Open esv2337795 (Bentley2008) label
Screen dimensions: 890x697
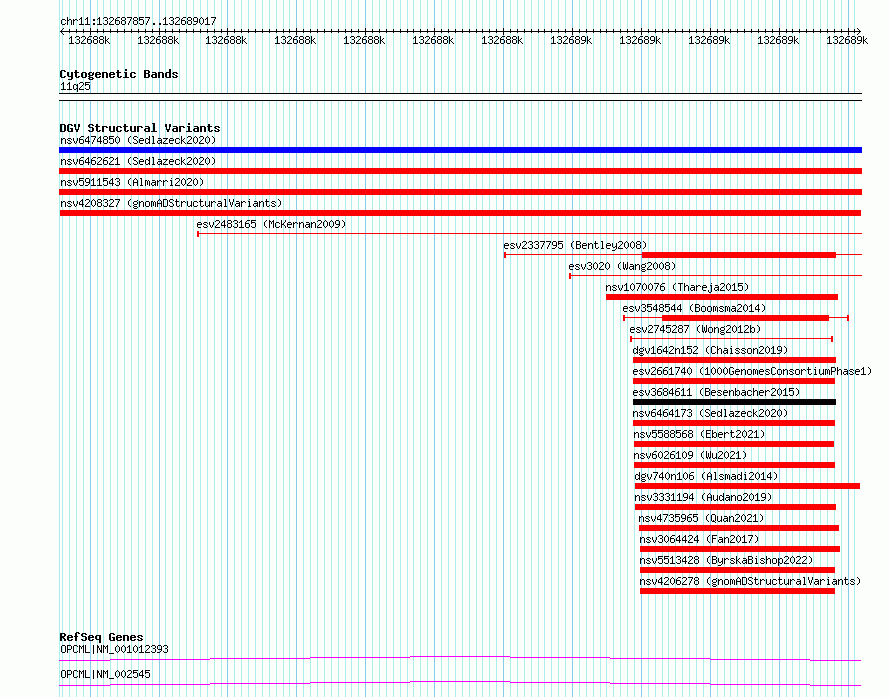575,245
